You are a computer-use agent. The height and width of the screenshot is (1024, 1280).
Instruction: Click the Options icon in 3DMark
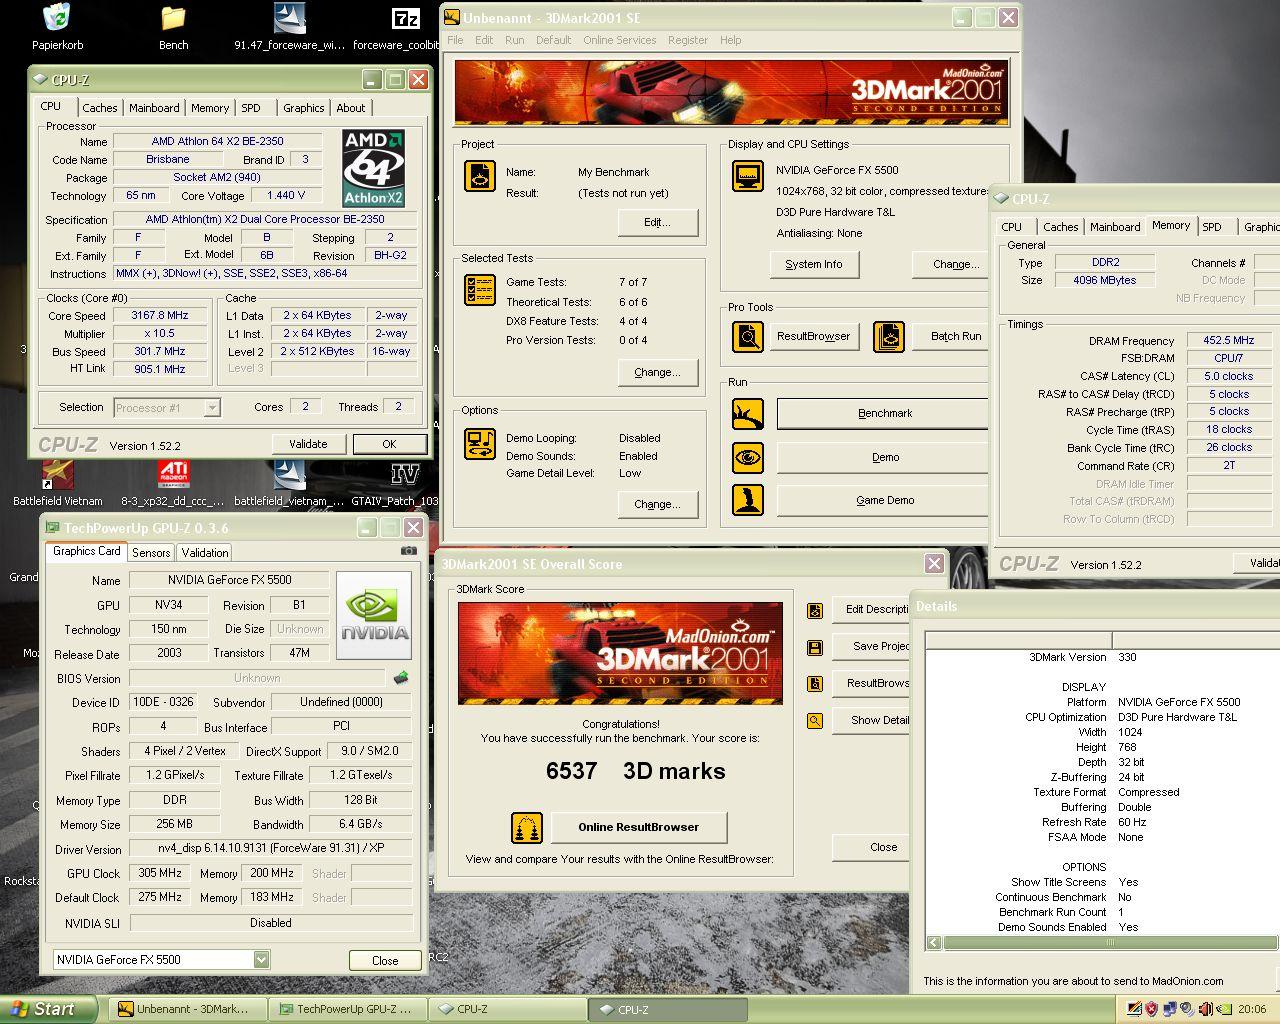(480, 444)
